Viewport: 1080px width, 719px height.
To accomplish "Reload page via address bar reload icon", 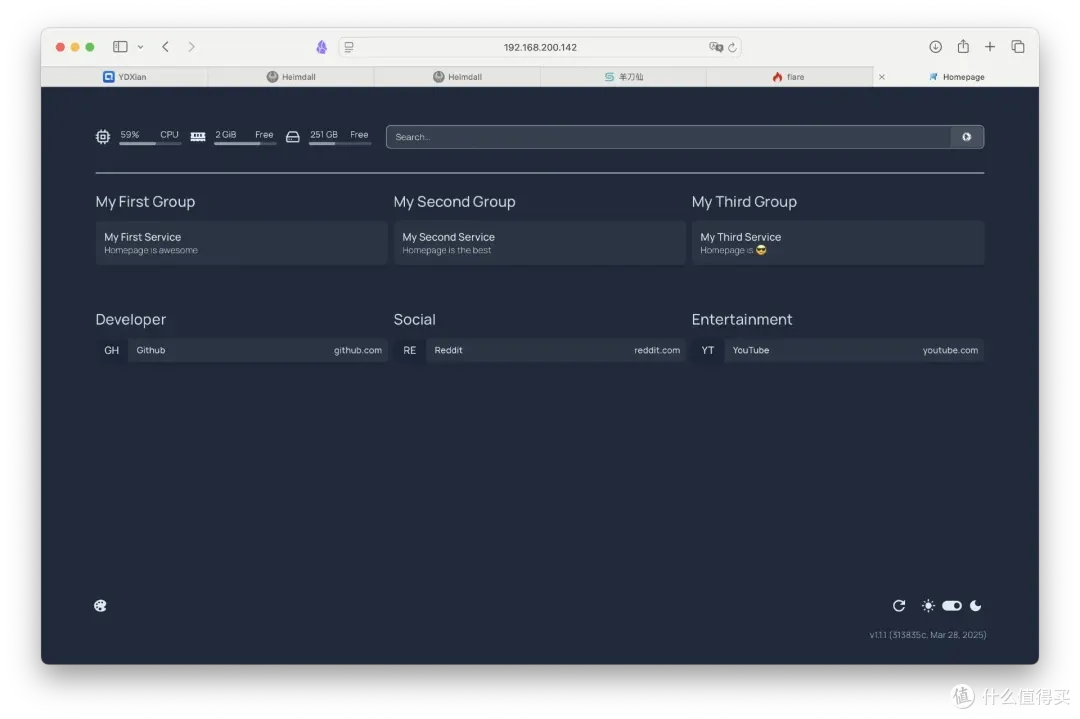I will tap(732, 48).
